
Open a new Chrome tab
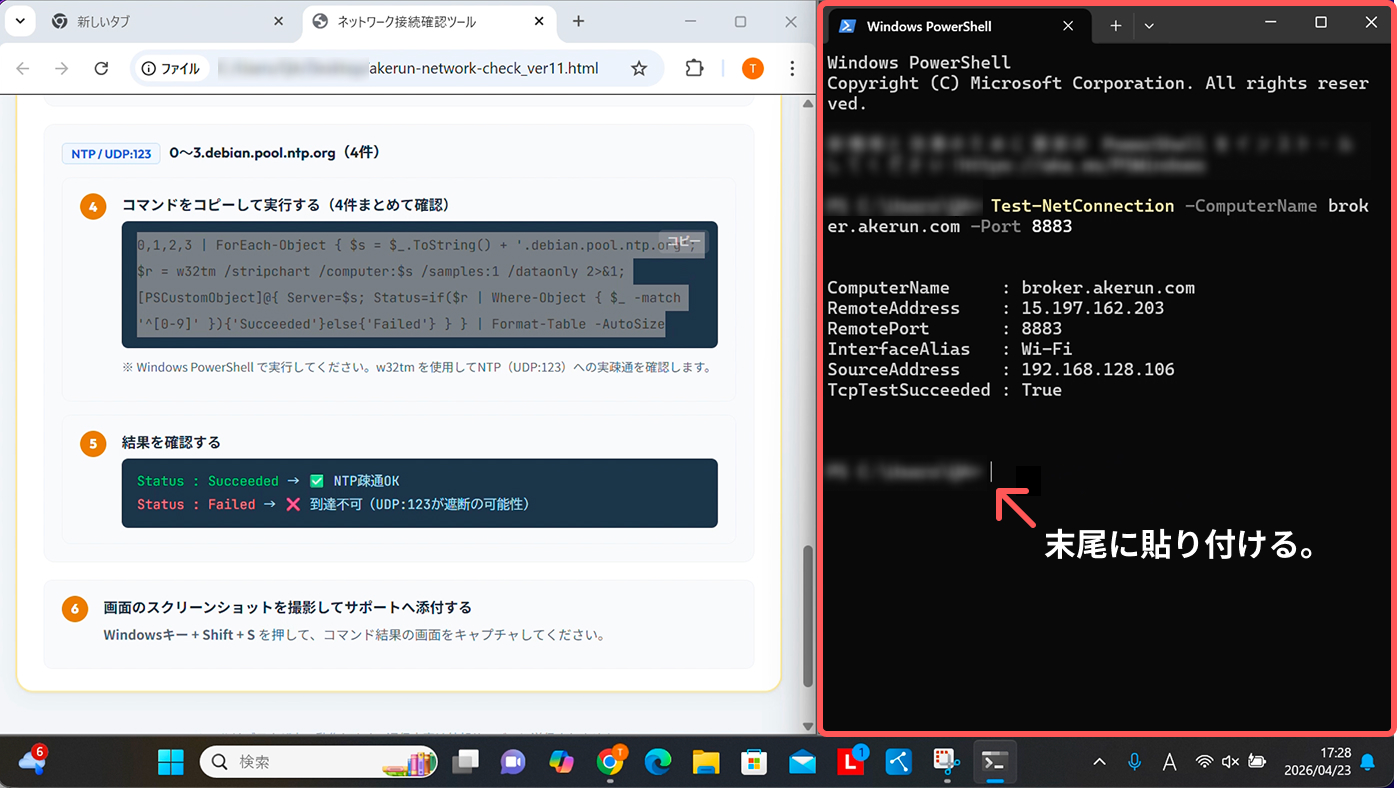pyautogui.click(x=578, y=21)
